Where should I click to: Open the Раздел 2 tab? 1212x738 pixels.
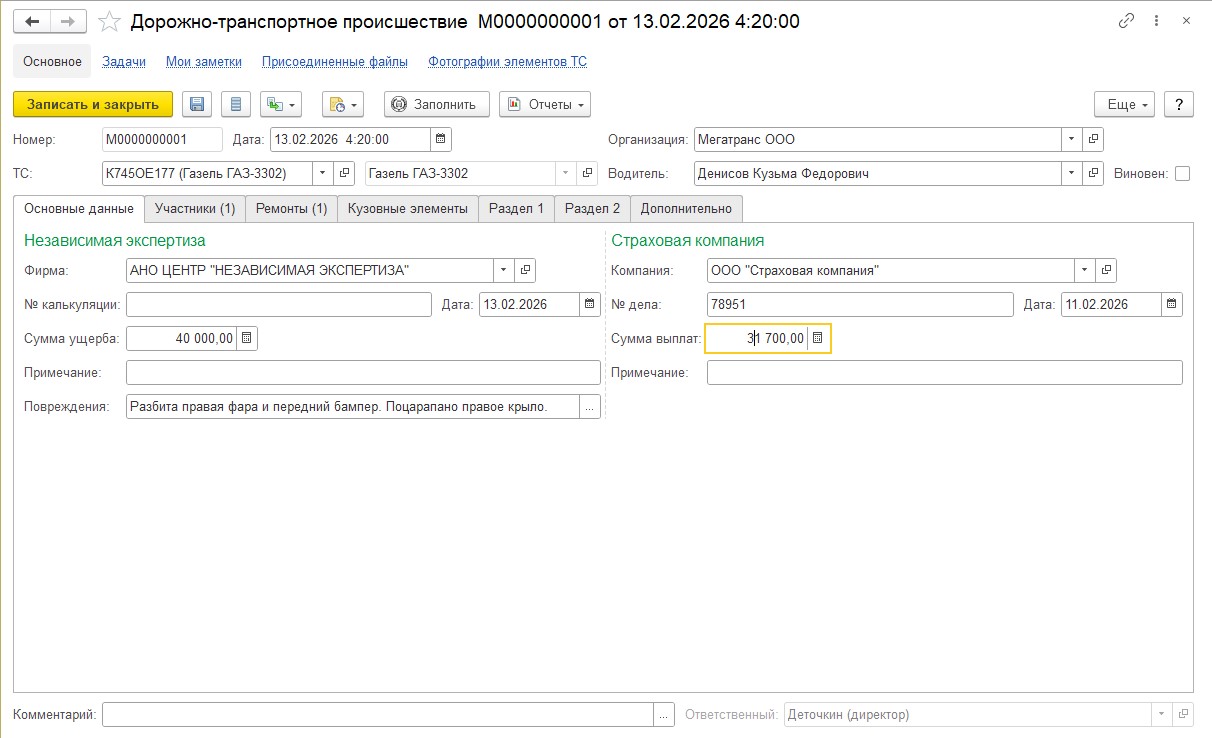tap(592, 209)
